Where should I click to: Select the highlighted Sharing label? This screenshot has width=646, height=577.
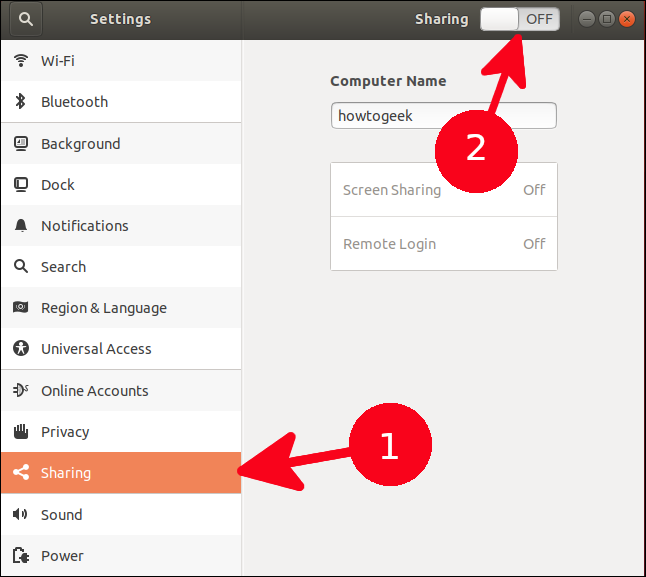(x=66, y=473)
